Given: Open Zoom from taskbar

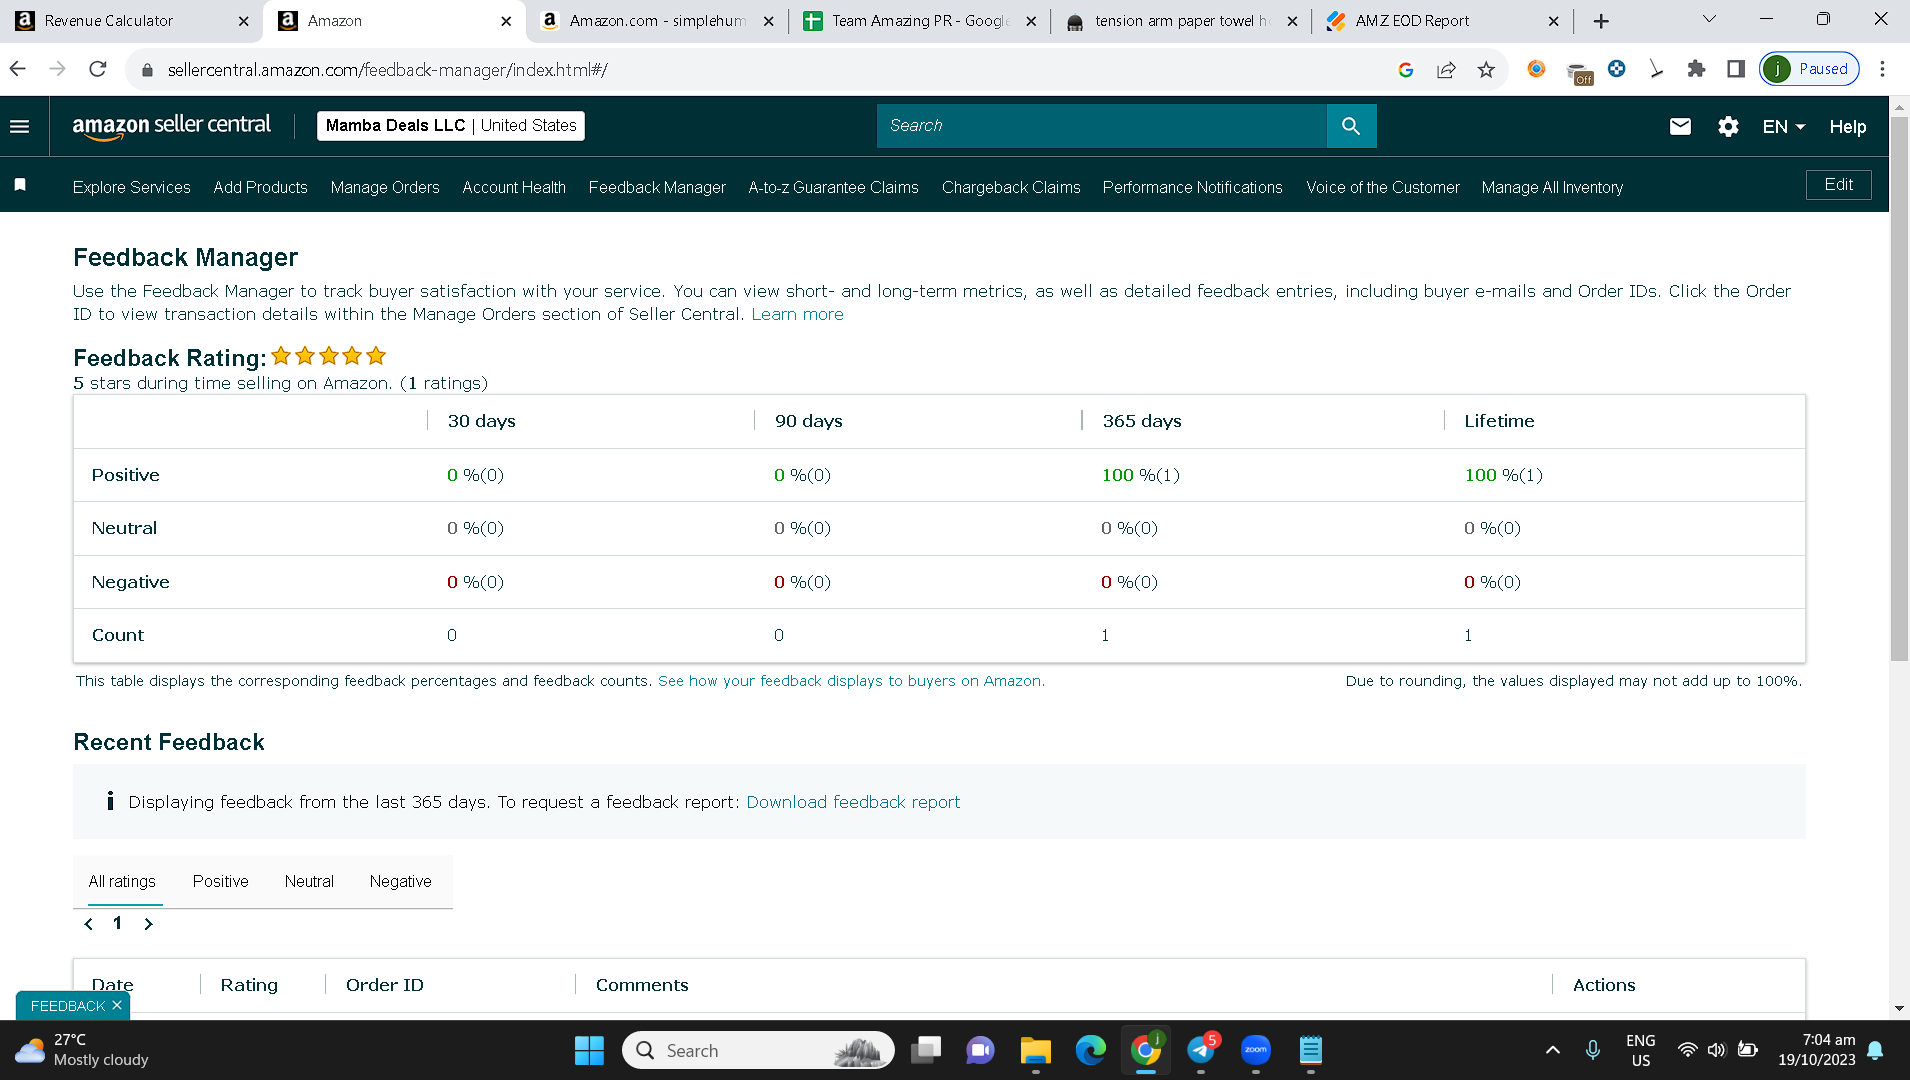Looking at the screenshot, I should point(1255,1050).
